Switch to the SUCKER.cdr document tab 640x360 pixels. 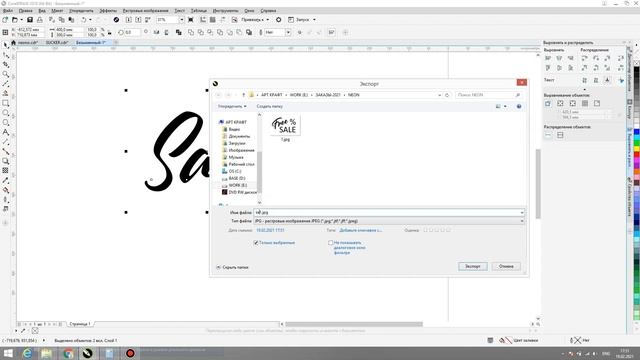(x=57, y=42)
